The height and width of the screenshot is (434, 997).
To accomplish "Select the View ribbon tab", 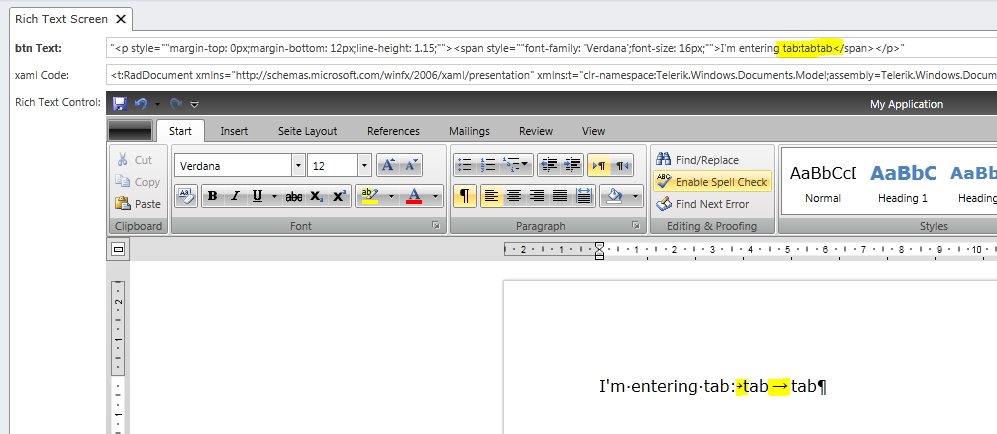I will (x=593, y=131).
